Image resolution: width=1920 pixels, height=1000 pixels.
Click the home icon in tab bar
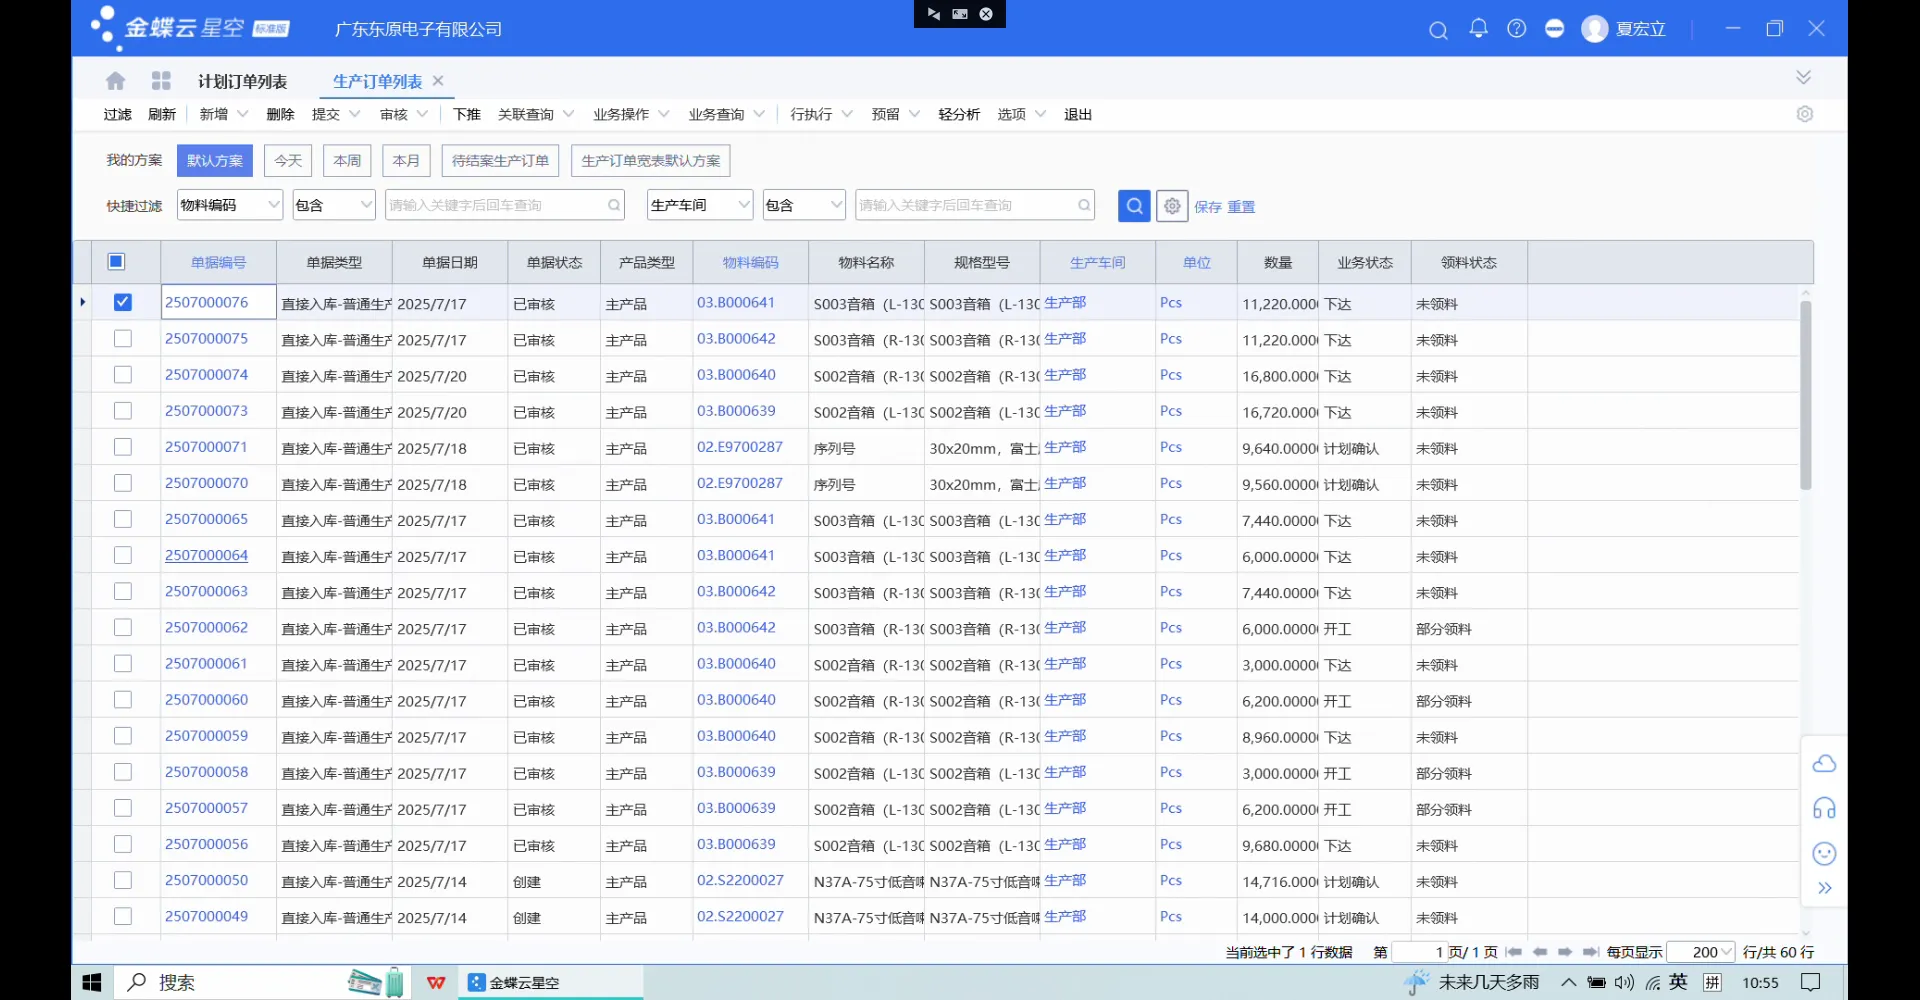[x=116, y=81]
